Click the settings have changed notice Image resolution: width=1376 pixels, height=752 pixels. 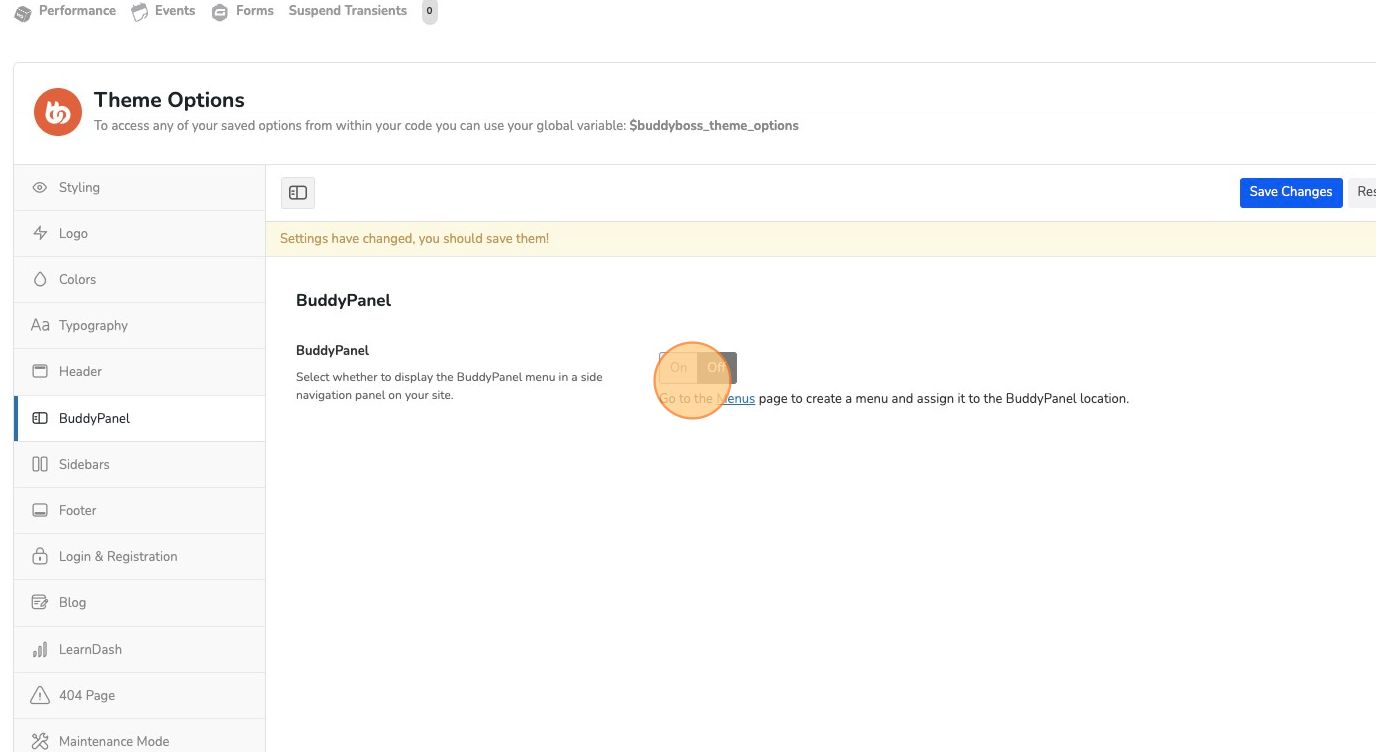820,239
